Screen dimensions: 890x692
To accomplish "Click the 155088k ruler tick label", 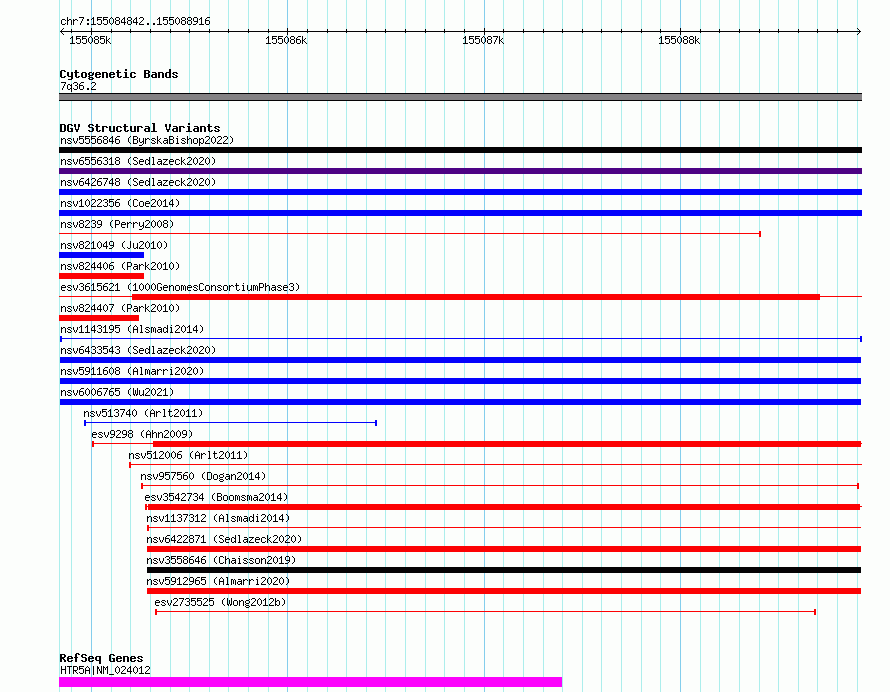I will point(679,40).
